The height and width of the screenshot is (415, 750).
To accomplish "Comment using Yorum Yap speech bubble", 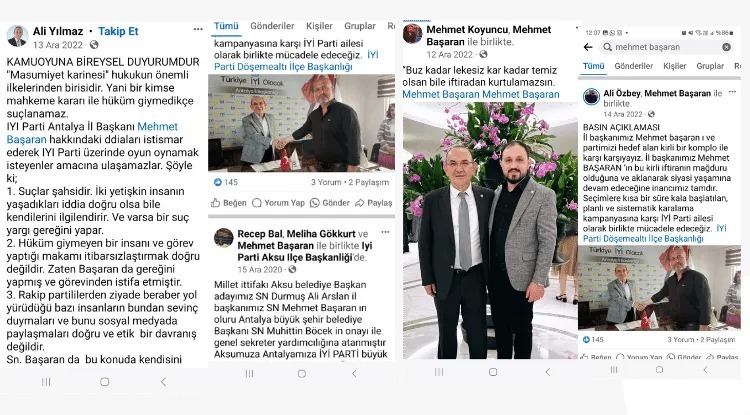I will [278, 203].
